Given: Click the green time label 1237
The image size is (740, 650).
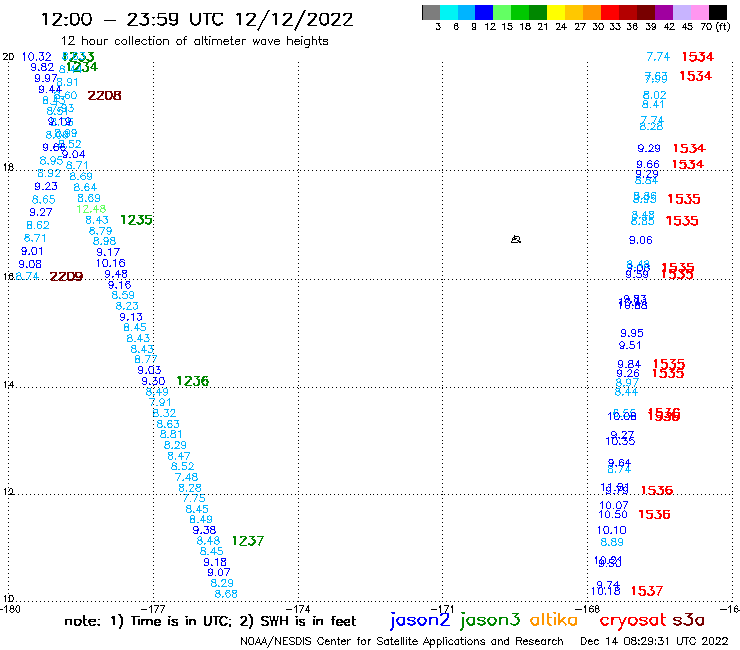Looking at the screenshot, I should coord(248,541).
